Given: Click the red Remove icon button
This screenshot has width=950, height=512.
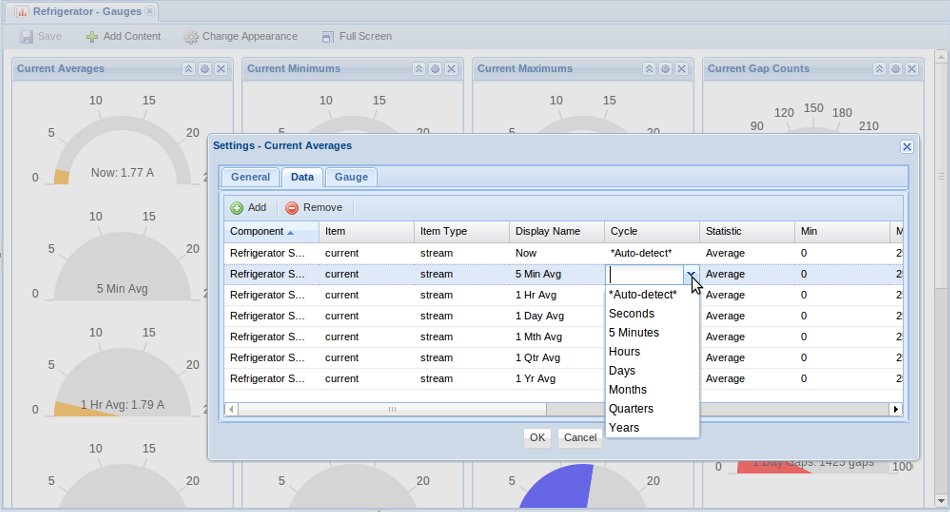Looking at the screenshot, I should 292,208.
